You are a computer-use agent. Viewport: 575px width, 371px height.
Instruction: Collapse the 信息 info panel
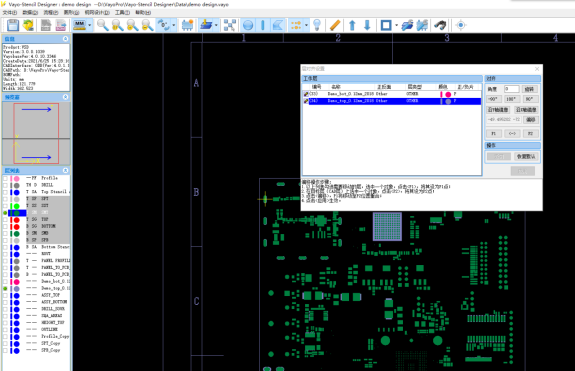[x=65, y=38]
